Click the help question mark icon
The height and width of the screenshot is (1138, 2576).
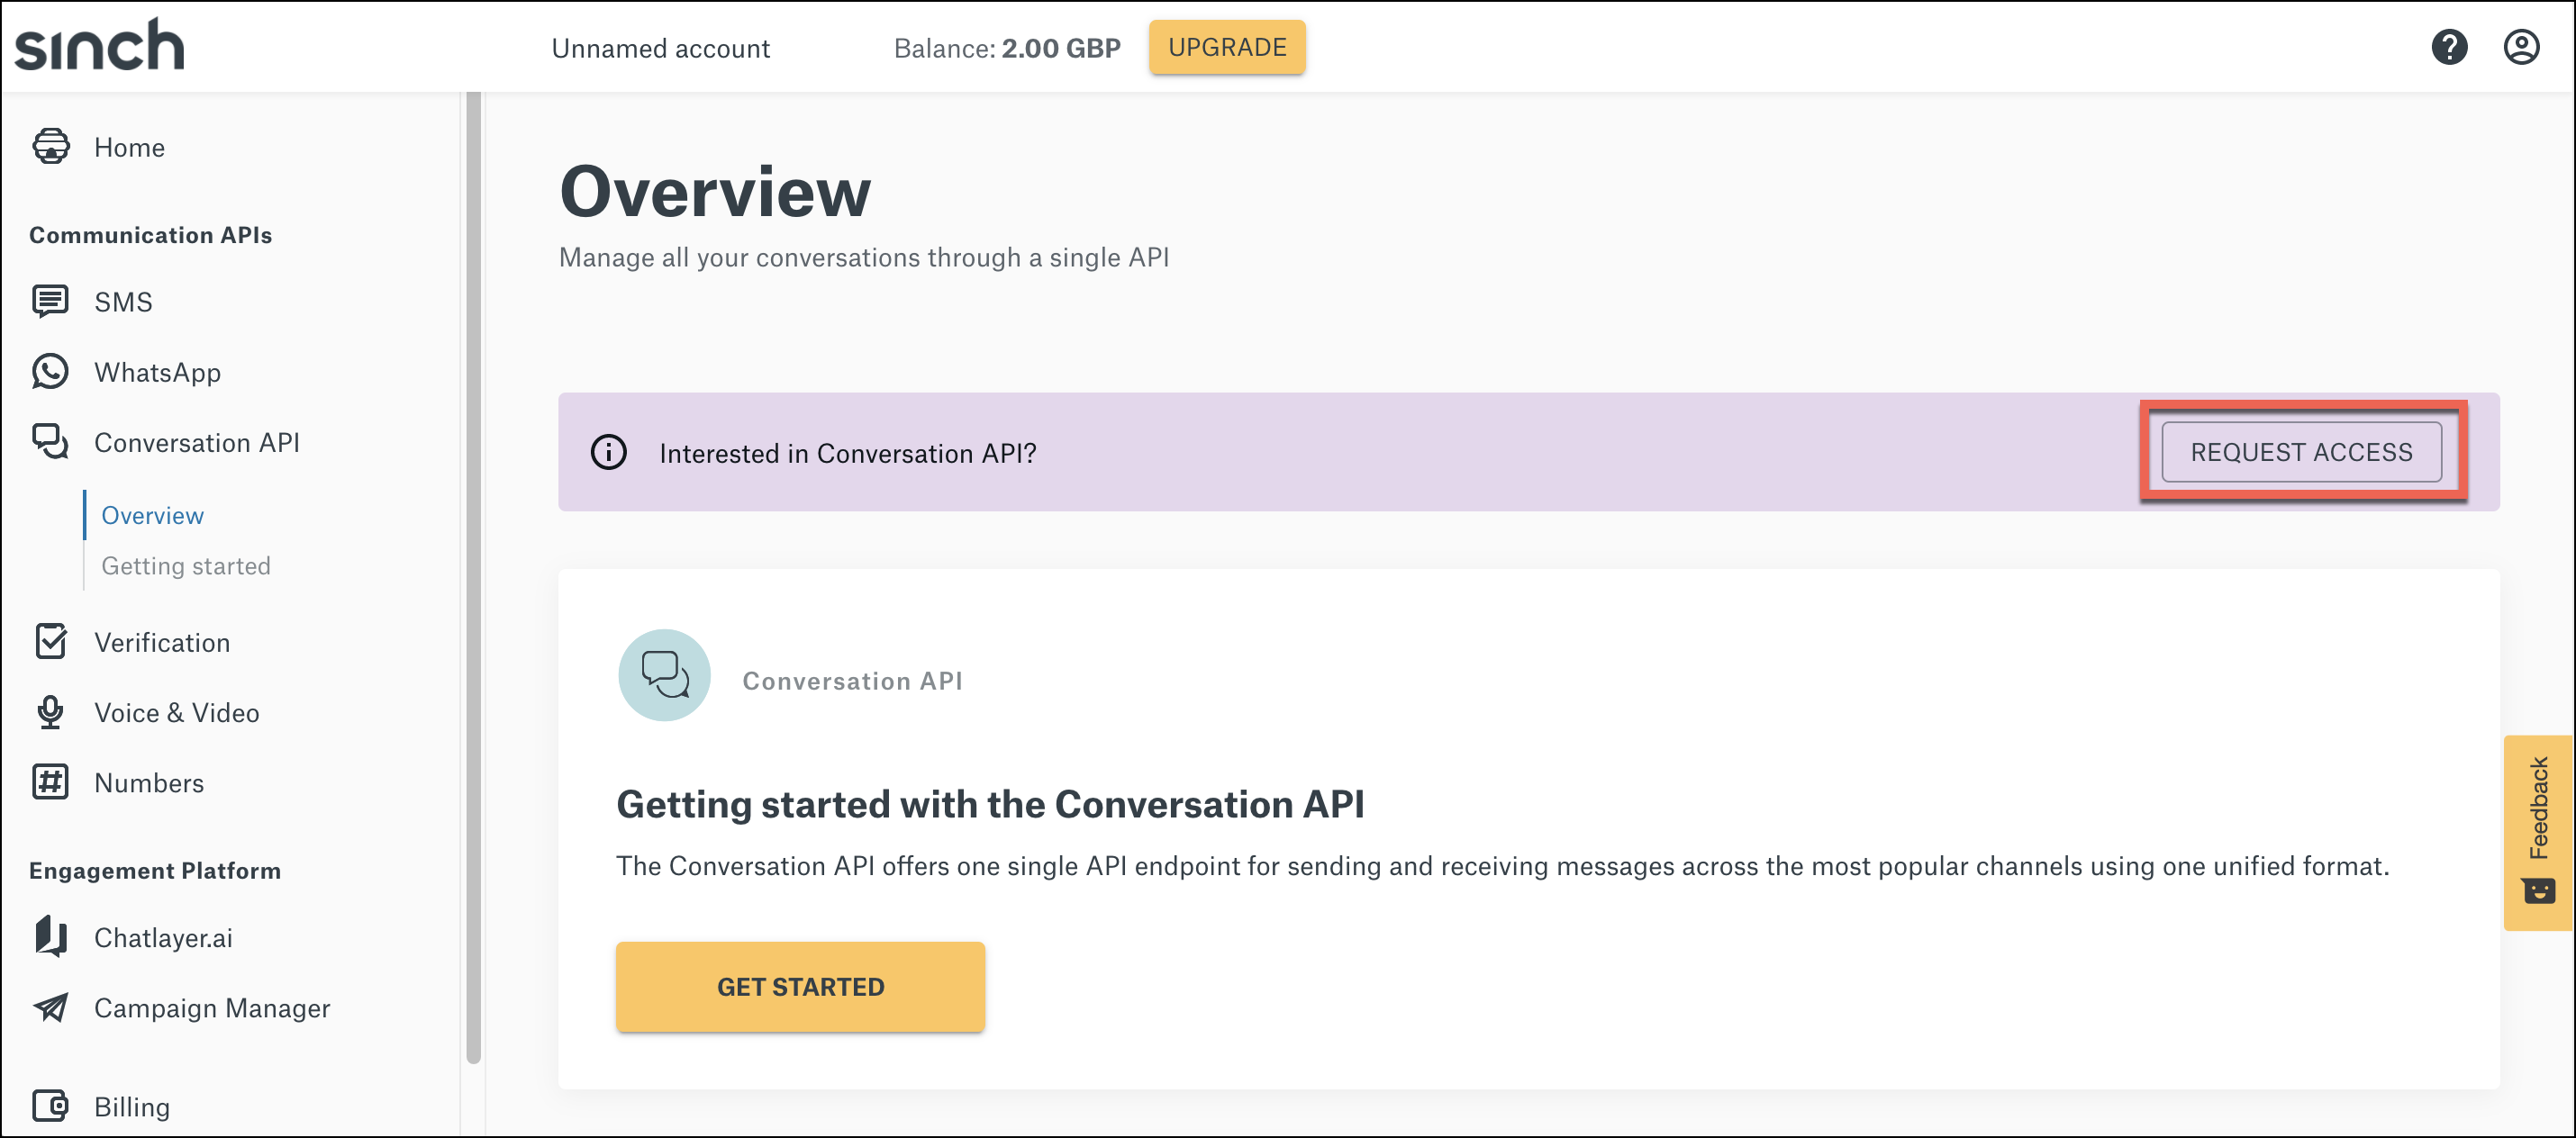(x=2450, y=46)
